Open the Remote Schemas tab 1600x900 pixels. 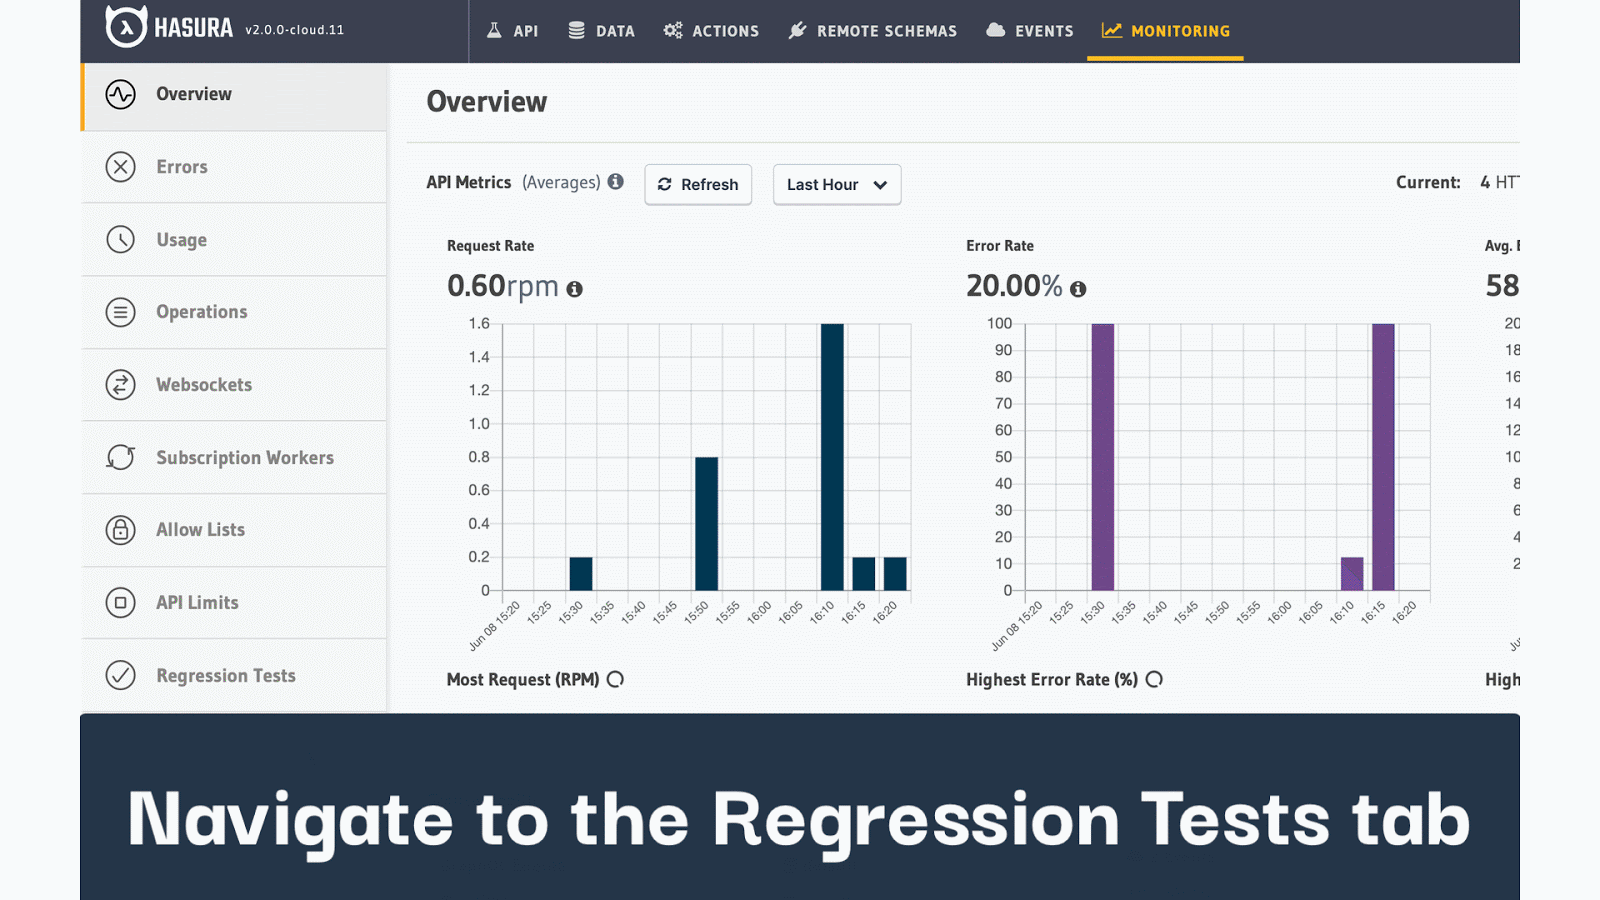[872, 31]
